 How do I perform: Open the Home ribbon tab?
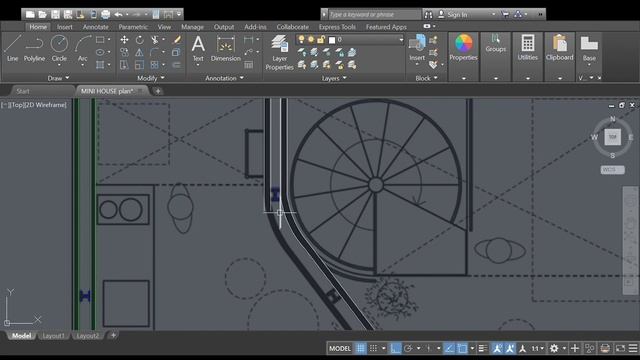[38, 27]
